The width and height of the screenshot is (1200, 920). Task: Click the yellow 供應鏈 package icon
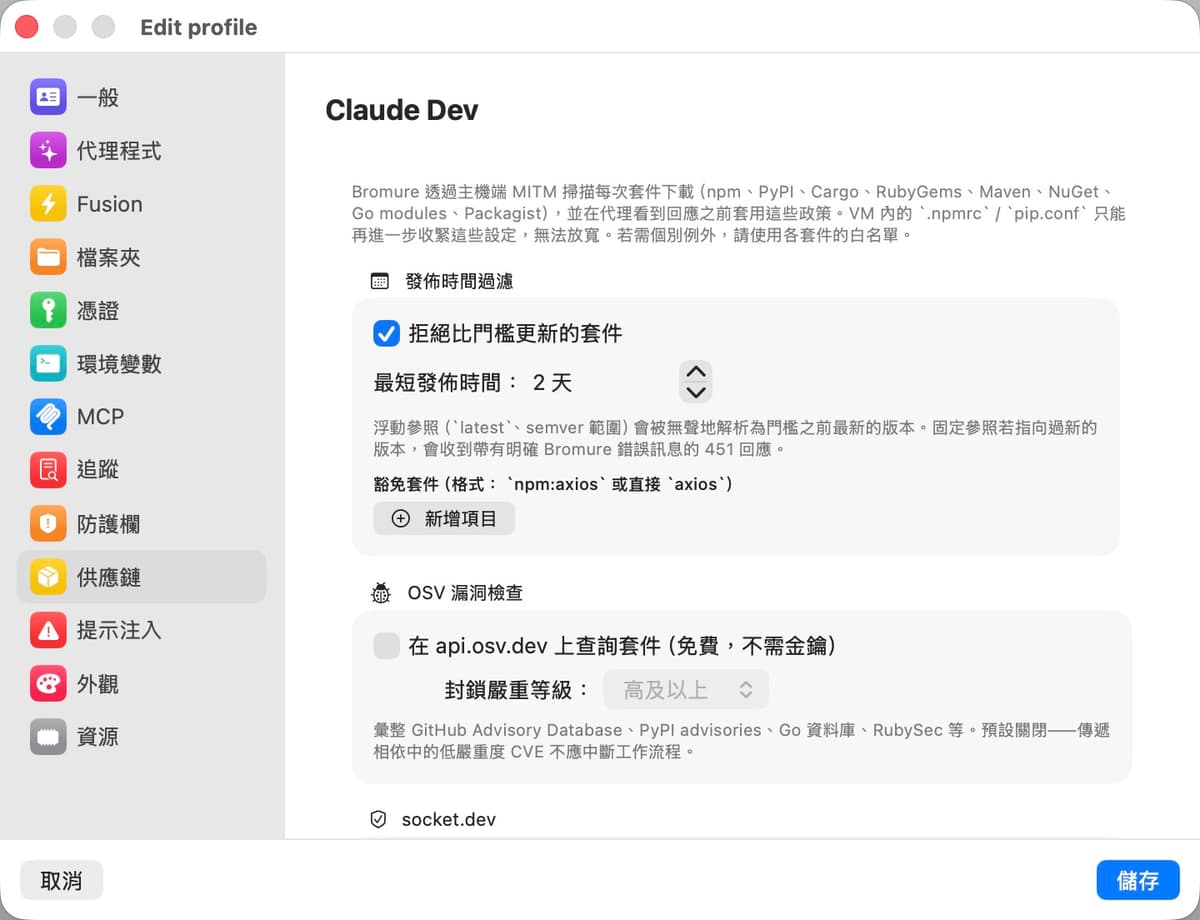pos(48,577)
